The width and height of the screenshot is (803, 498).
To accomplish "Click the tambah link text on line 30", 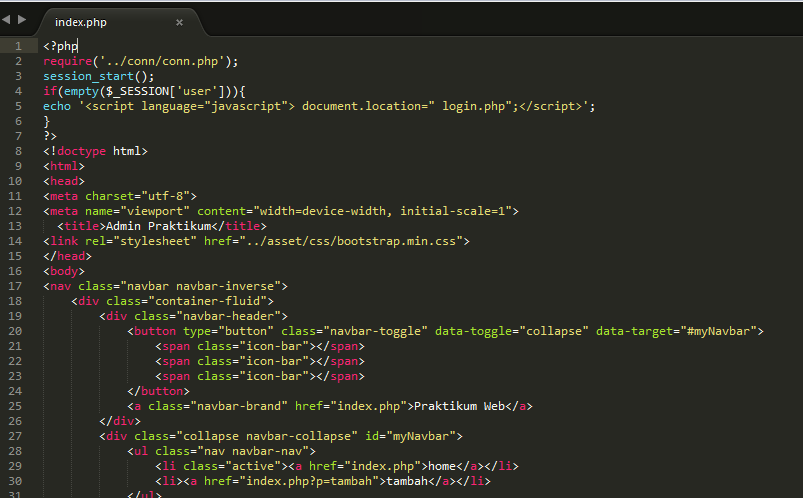I will (x=407, y=481).
